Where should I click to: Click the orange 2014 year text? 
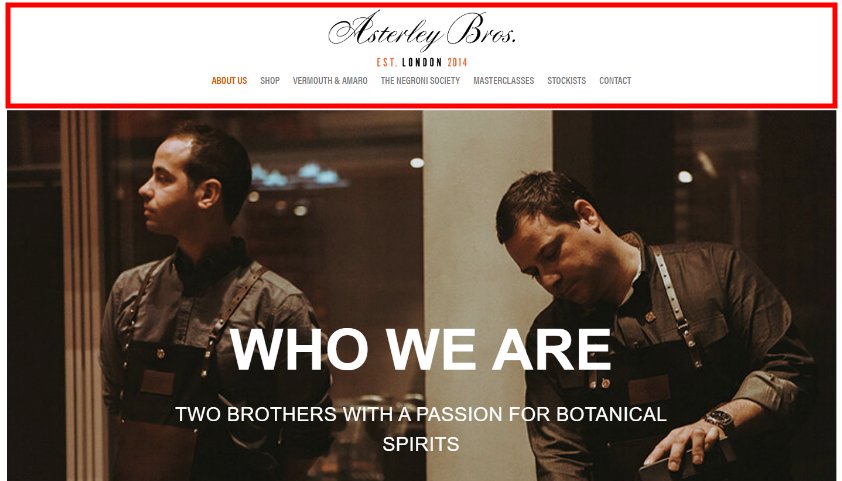coord(458,62)
